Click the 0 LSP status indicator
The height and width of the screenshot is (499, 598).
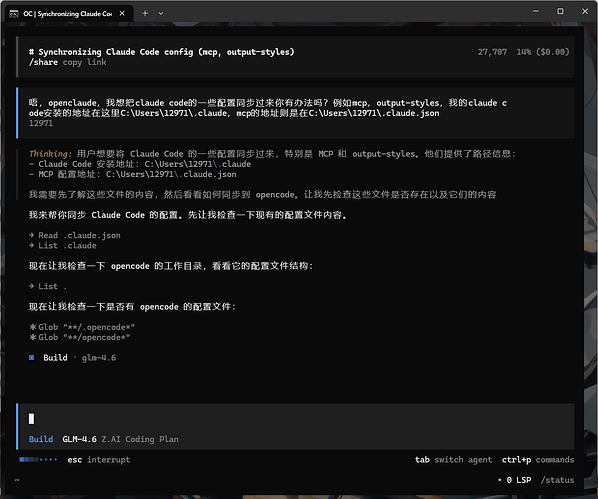(x=519, y=480)
